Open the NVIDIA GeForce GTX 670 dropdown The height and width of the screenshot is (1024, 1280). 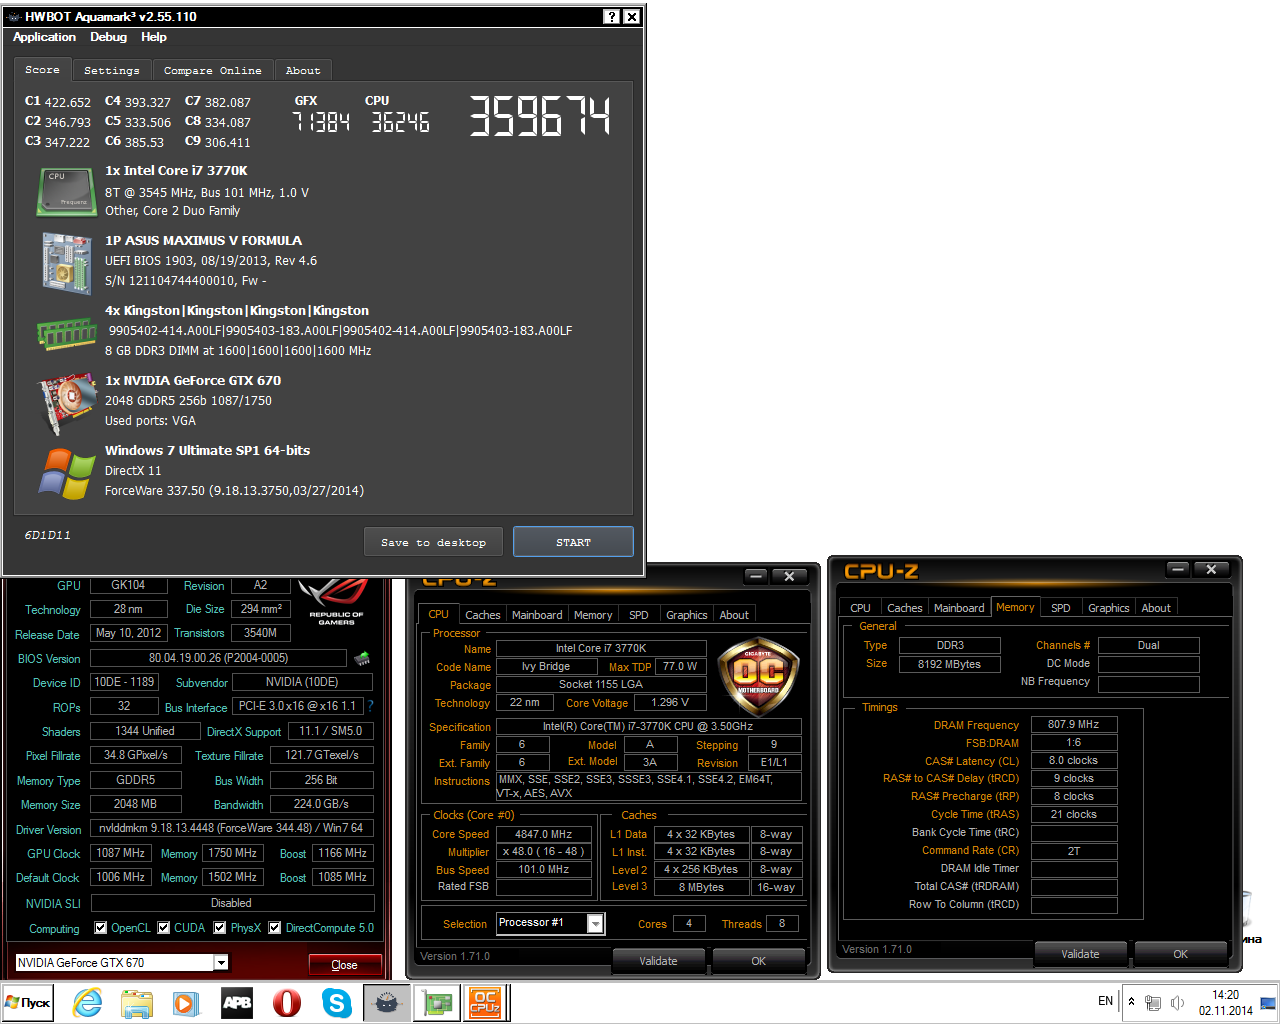tap(221, 963)
